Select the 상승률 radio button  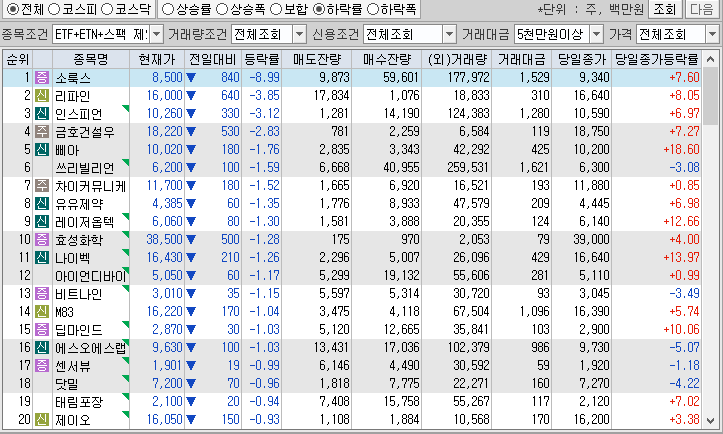[168, 9]
